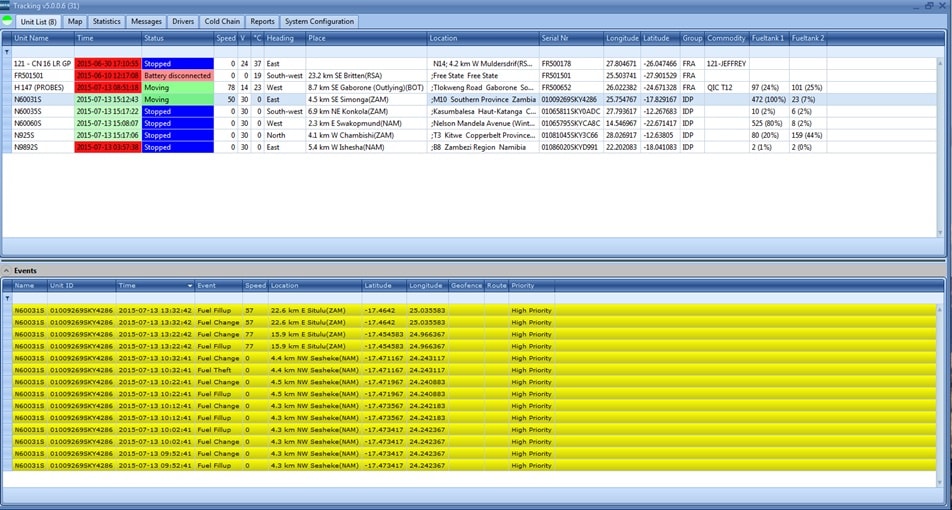Image resolution: width=952 pixels, height=510 pixels.
Task: Open the Reports tab
Action: [262, 21]
